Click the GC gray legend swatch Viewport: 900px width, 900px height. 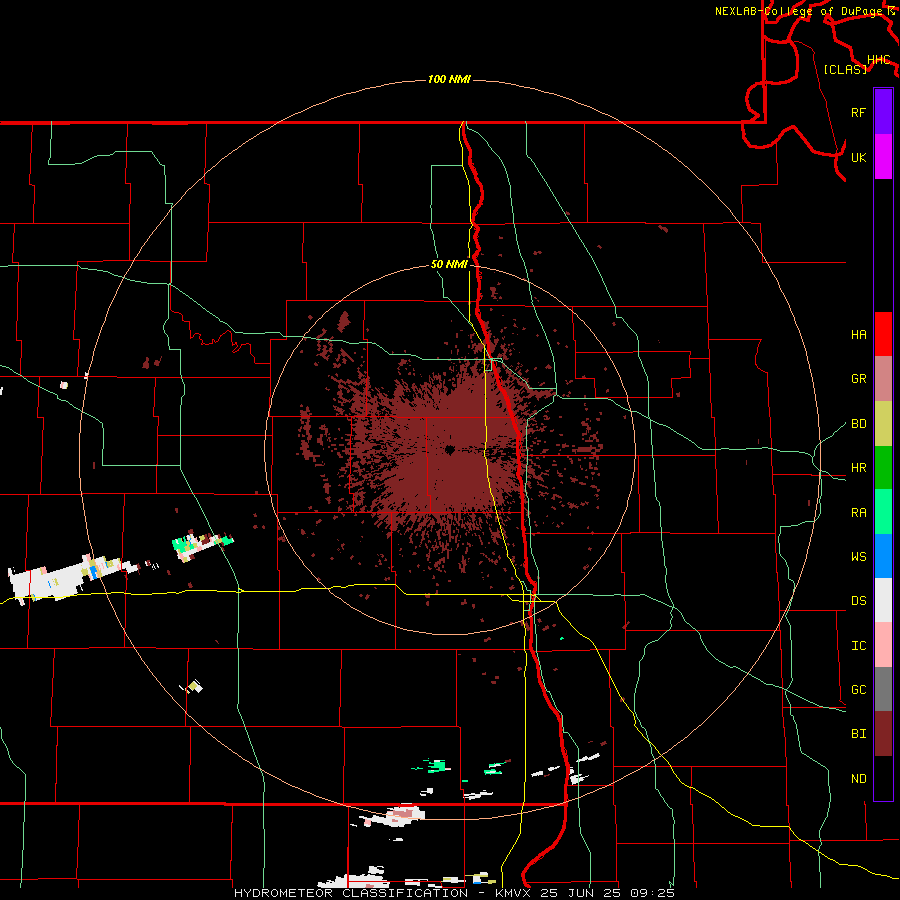click(x=883, y=689)
